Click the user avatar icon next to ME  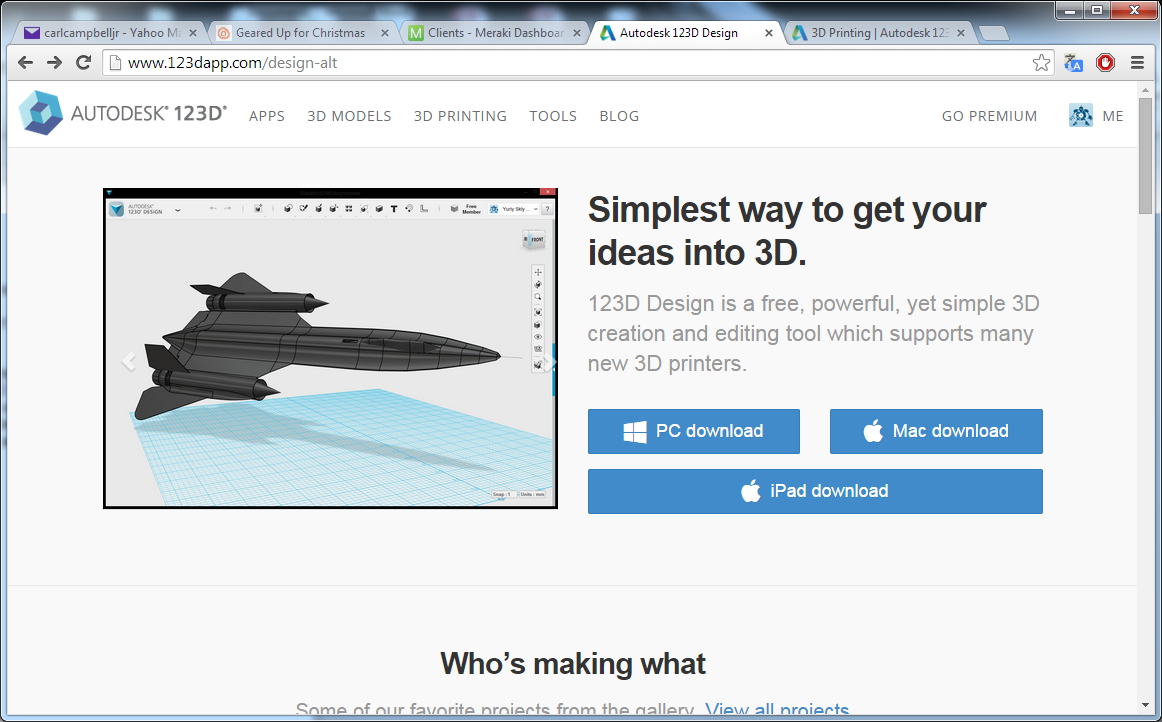[1080, 116]
